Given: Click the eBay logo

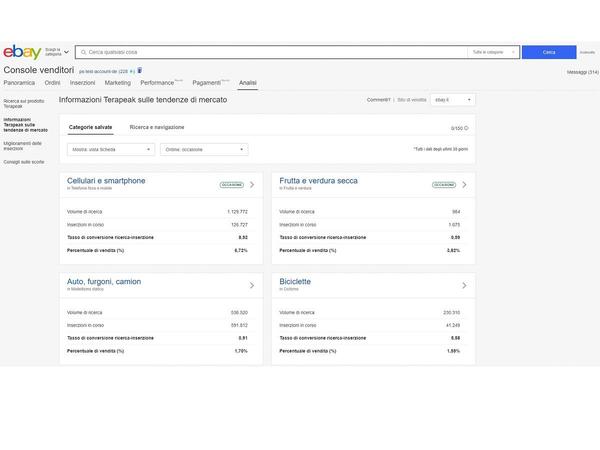Looking at the screenshot, I should 22,52.
